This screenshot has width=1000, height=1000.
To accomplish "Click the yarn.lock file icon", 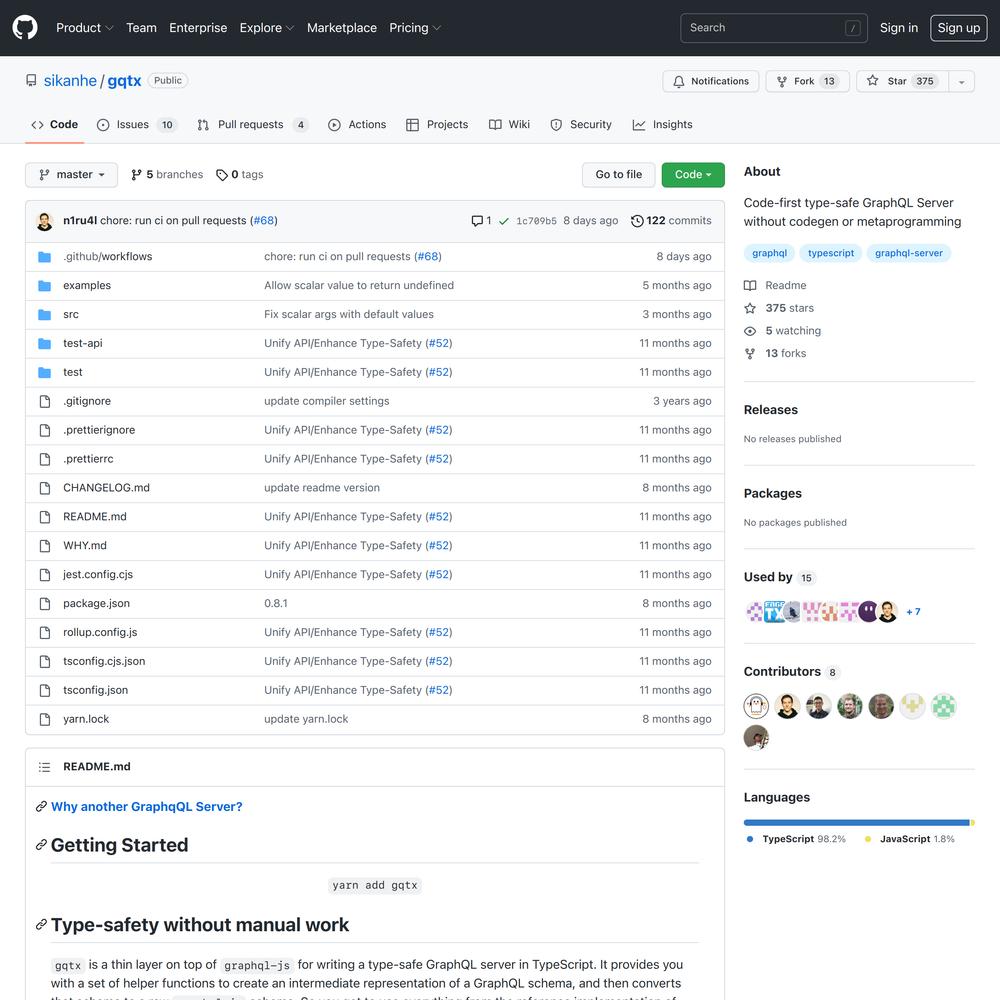I will [x=45, y=719].
